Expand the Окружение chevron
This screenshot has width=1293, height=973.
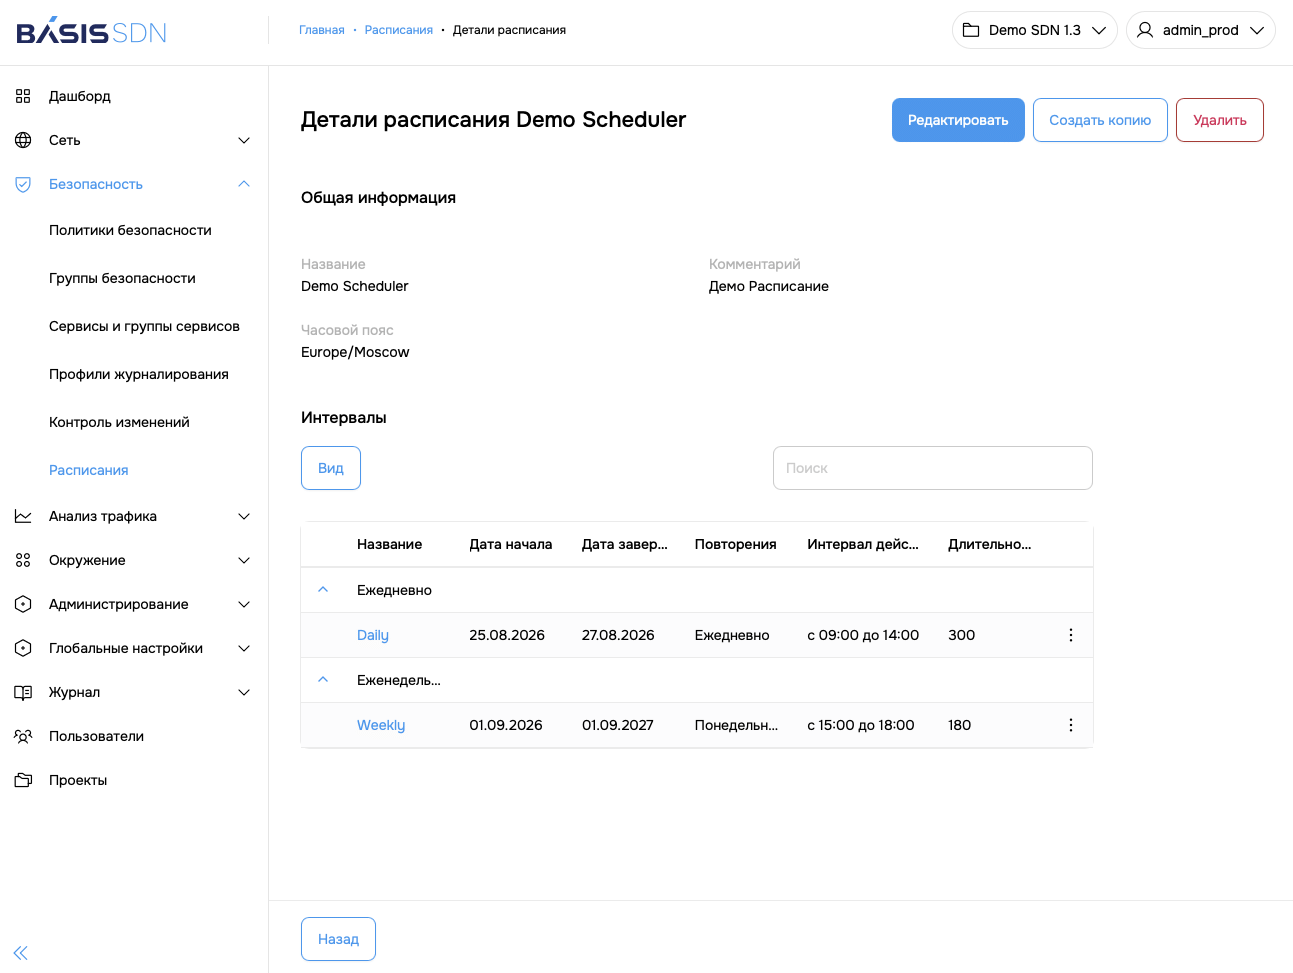pos(244,560)
